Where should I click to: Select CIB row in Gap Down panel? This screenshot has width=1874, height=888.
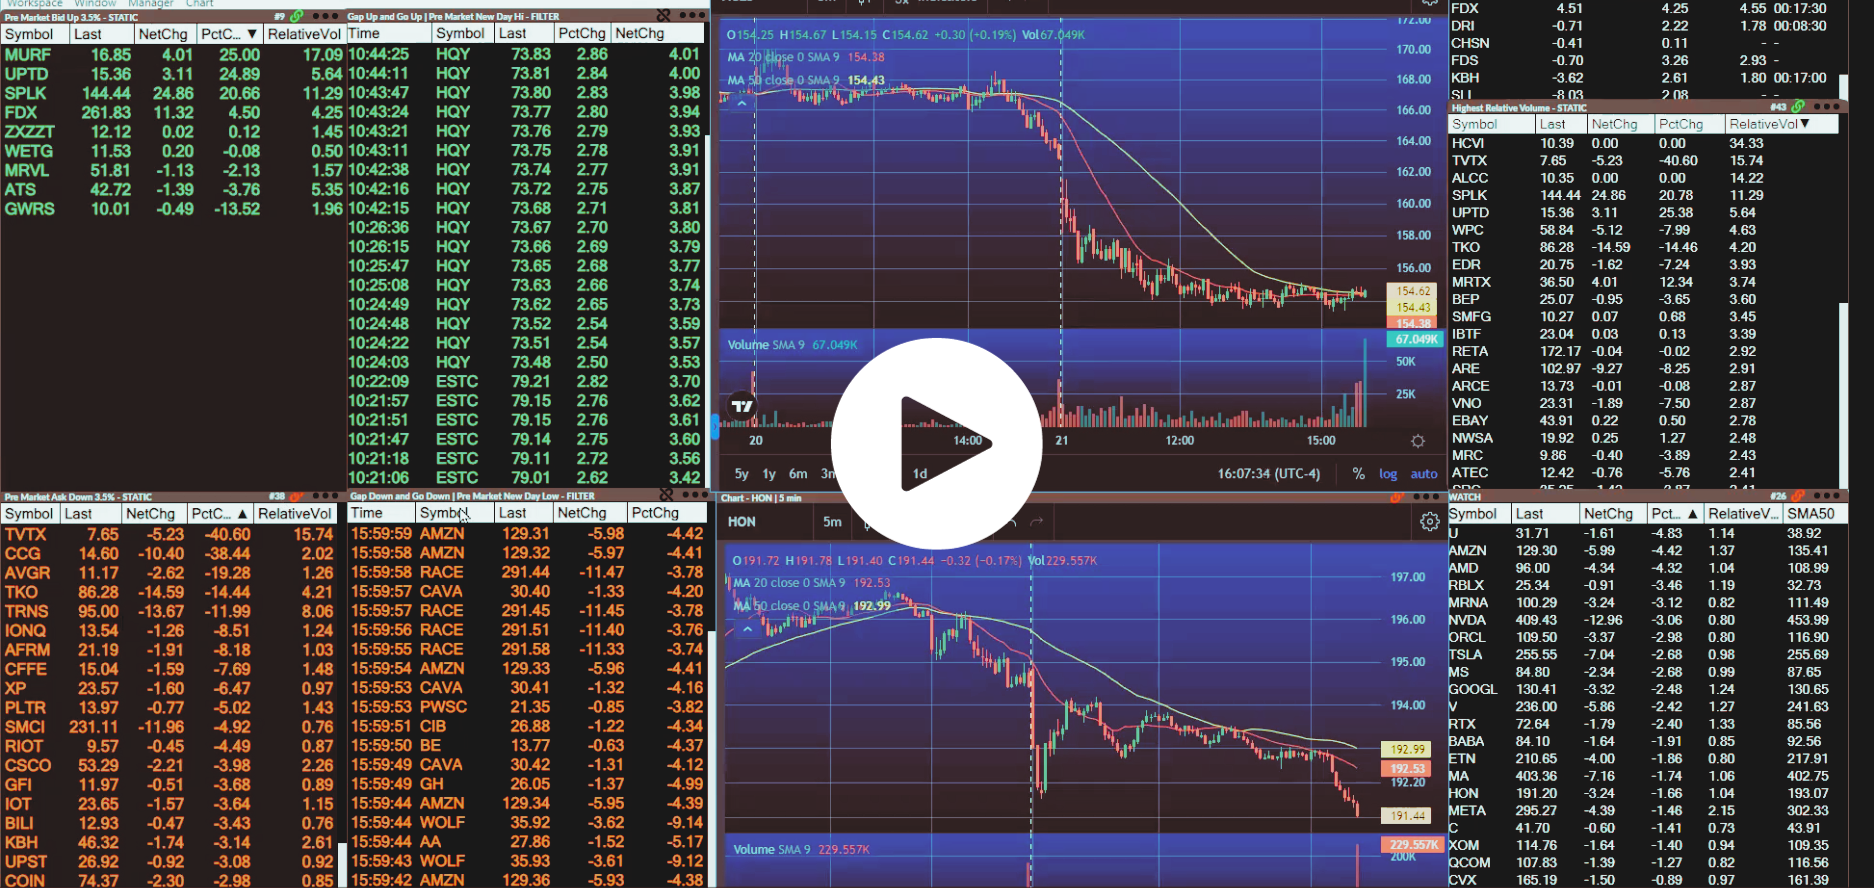[527, 726]
